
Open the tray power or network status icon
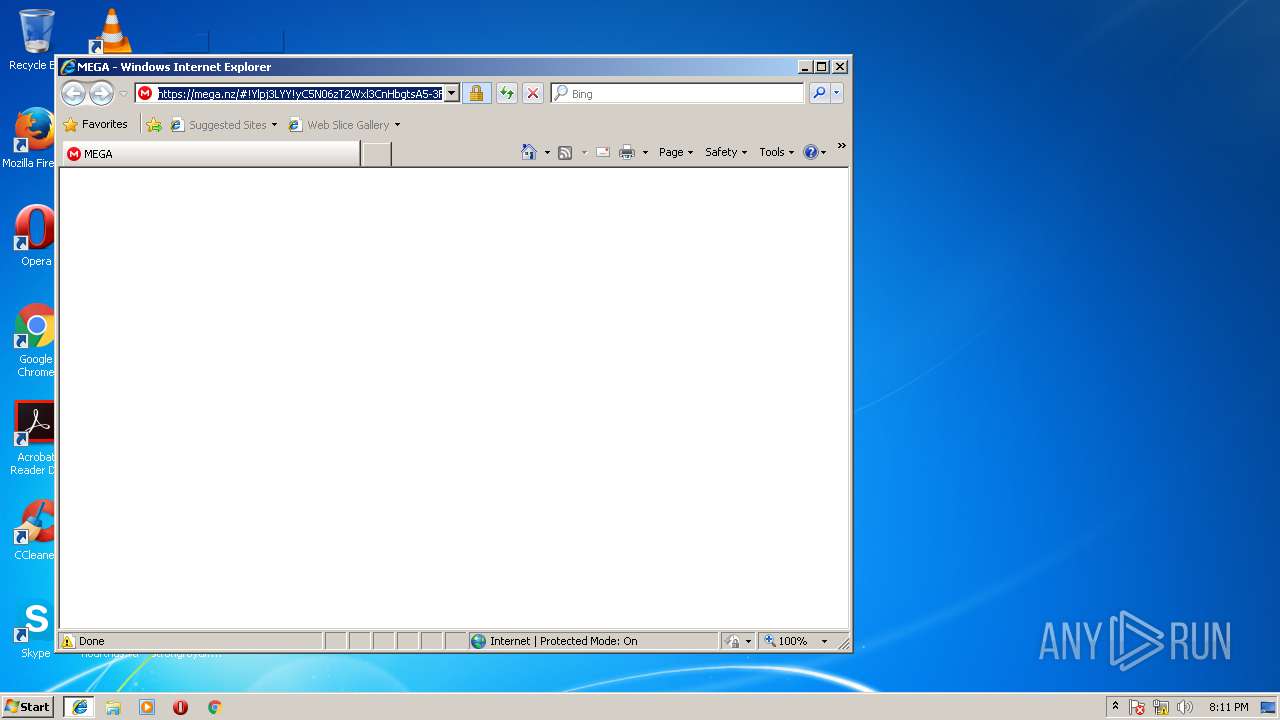tap(1161, 707)
